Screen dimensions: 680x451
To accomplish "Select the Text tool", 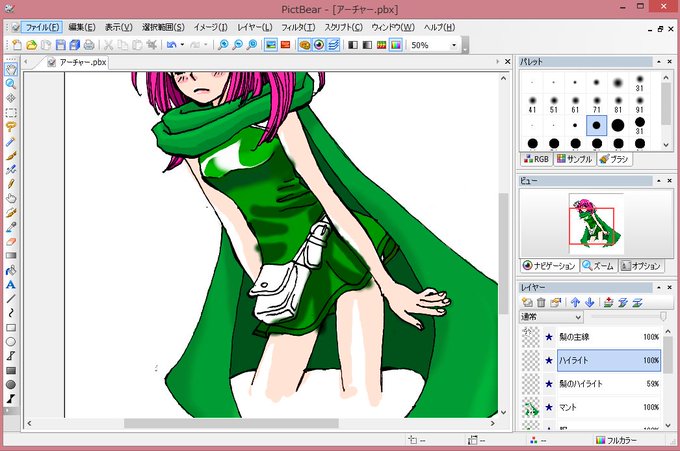I will 11,284.
